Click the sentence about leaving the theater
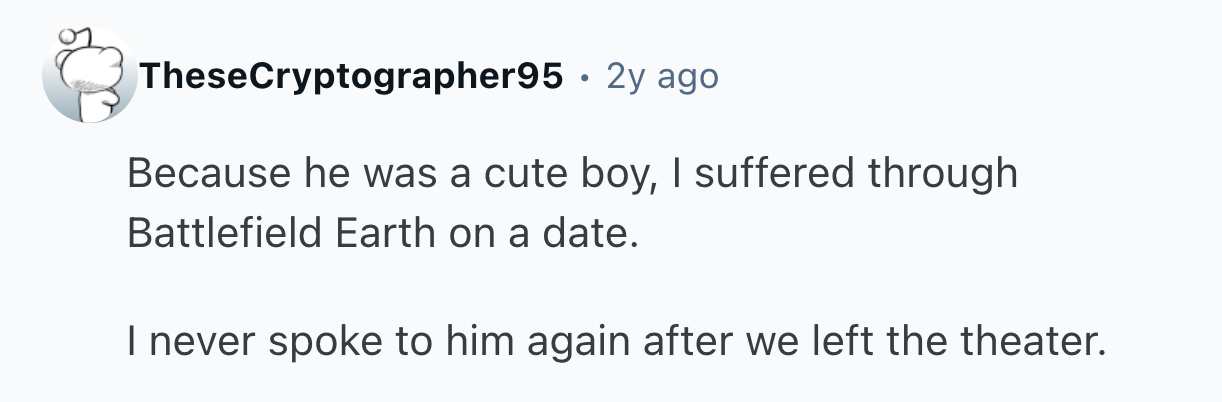This screenshot has width=1222, height=402. (617, 345)
